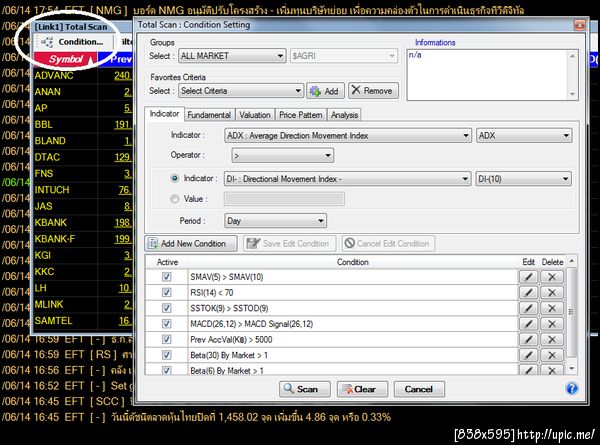
Task: Click the Clear button
Action: (x=362, y=389)
